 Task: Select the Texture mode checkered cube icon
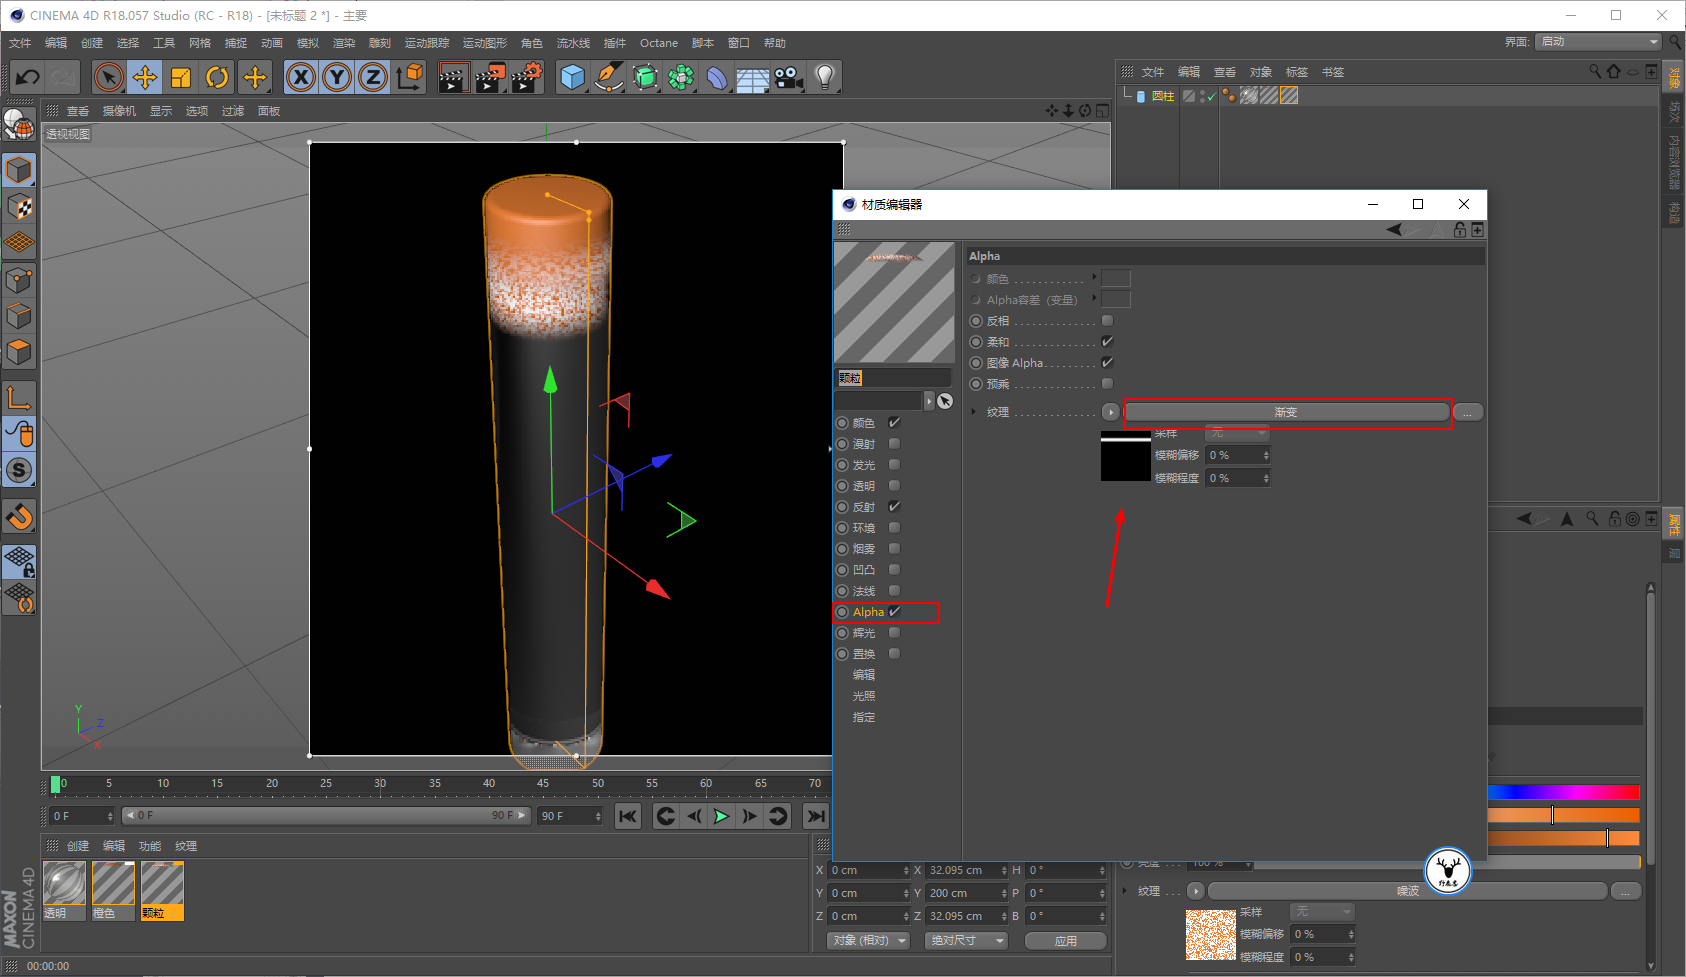19,207
